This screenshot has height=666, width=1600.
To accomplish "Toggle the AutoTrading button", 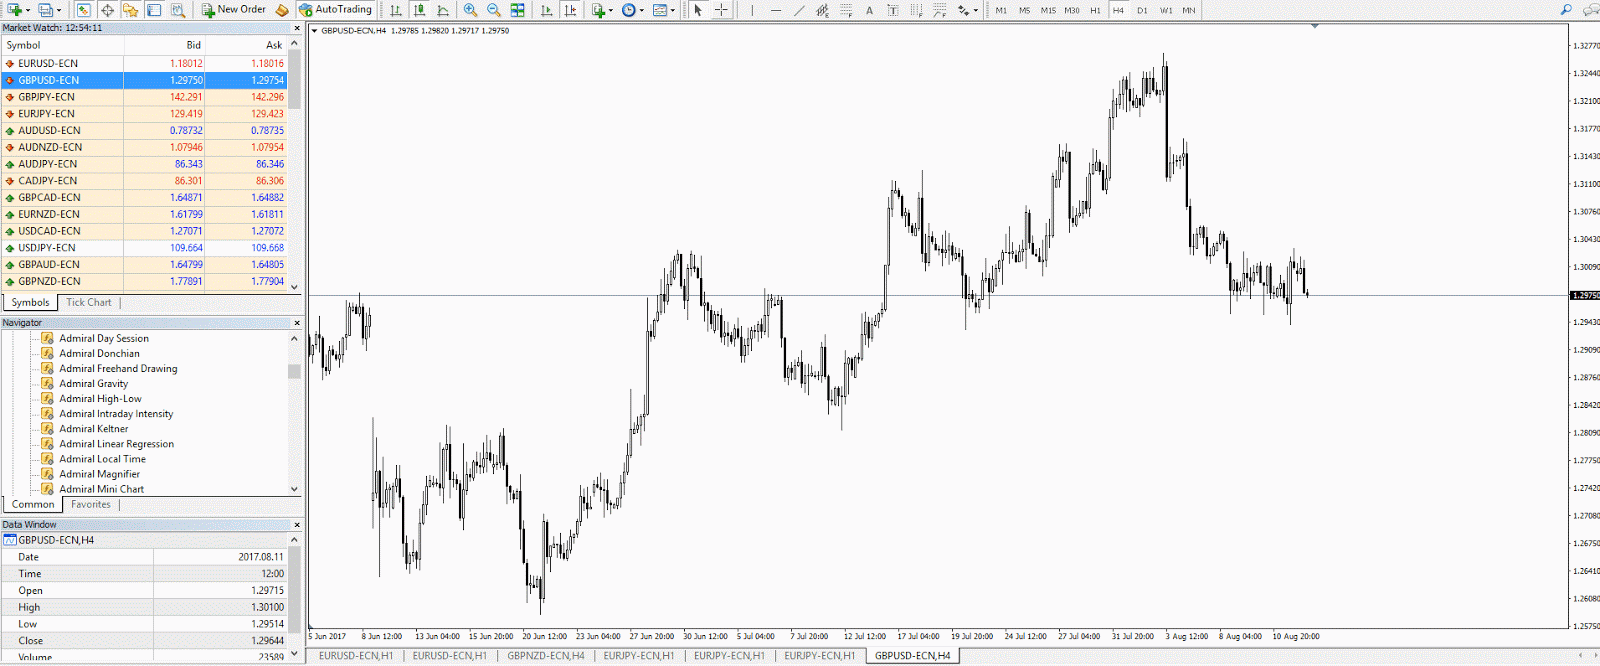I will 336,10.
